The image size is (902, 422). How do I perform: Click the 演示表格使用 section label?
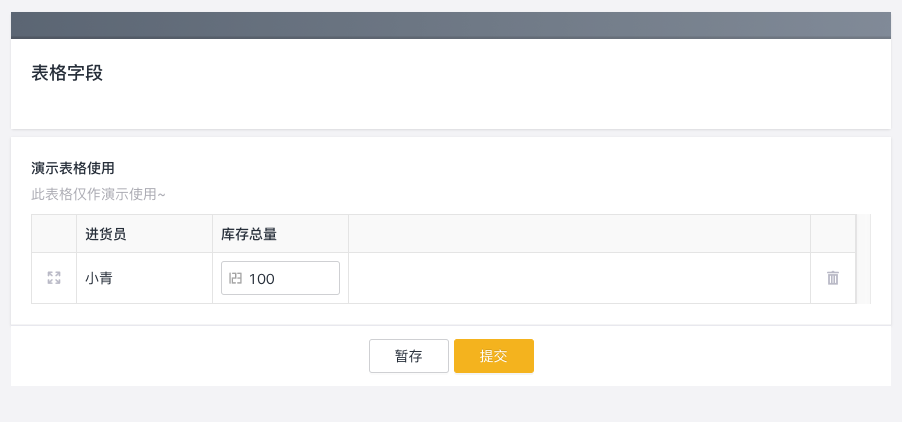coord(73,168)
